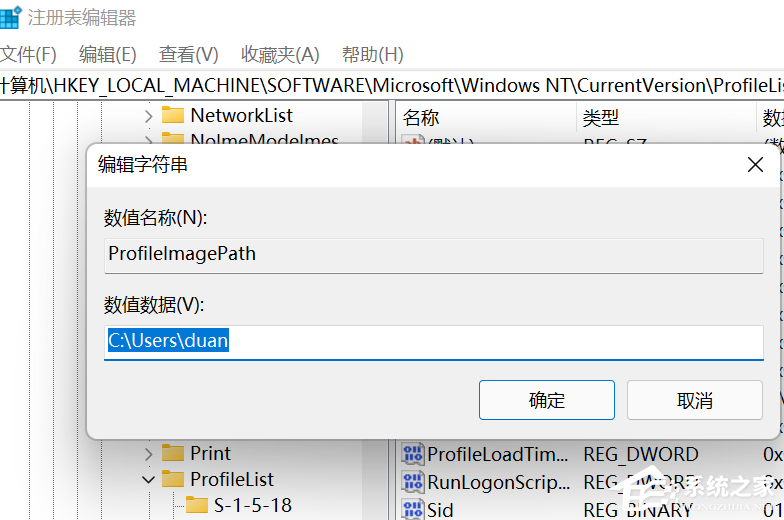
Task: Click the Print folder icon
Action: pos(173,453)
